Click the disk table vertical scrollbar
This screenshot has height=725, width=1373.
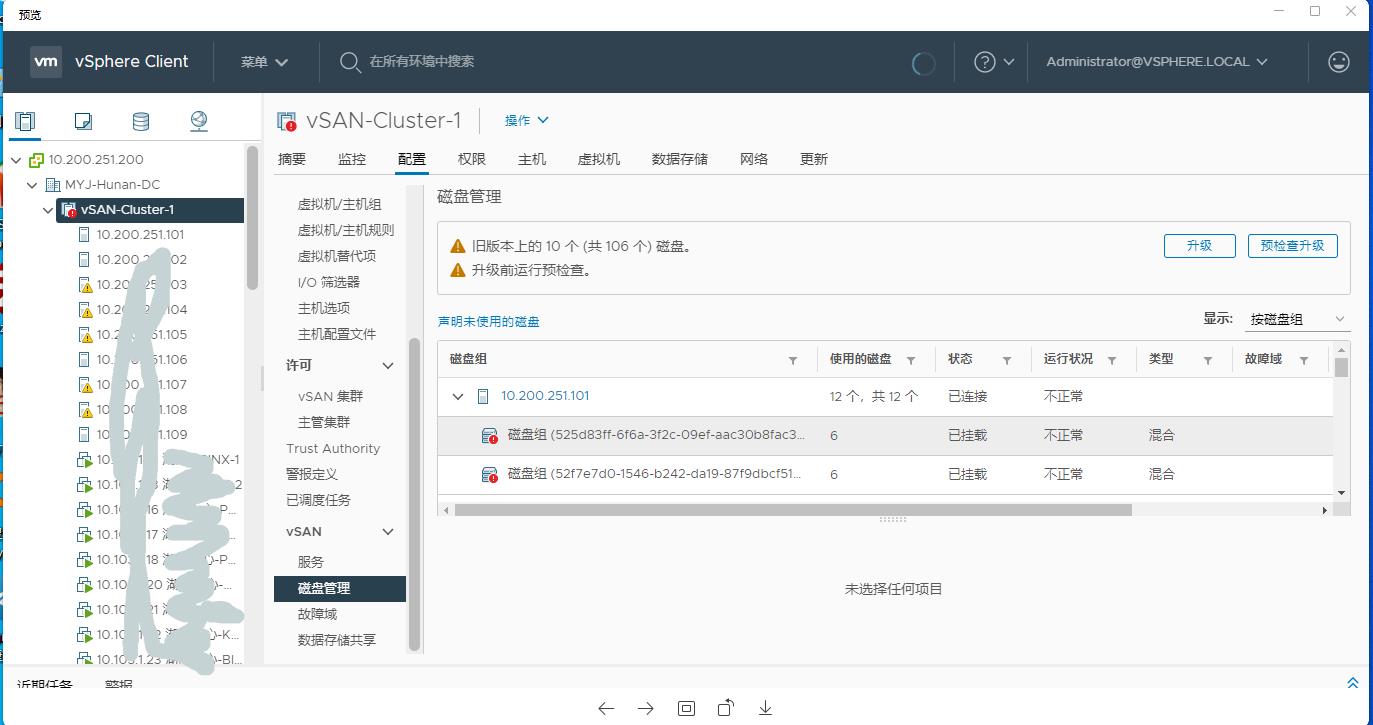pyautogui.click(x=1342, y=367)
